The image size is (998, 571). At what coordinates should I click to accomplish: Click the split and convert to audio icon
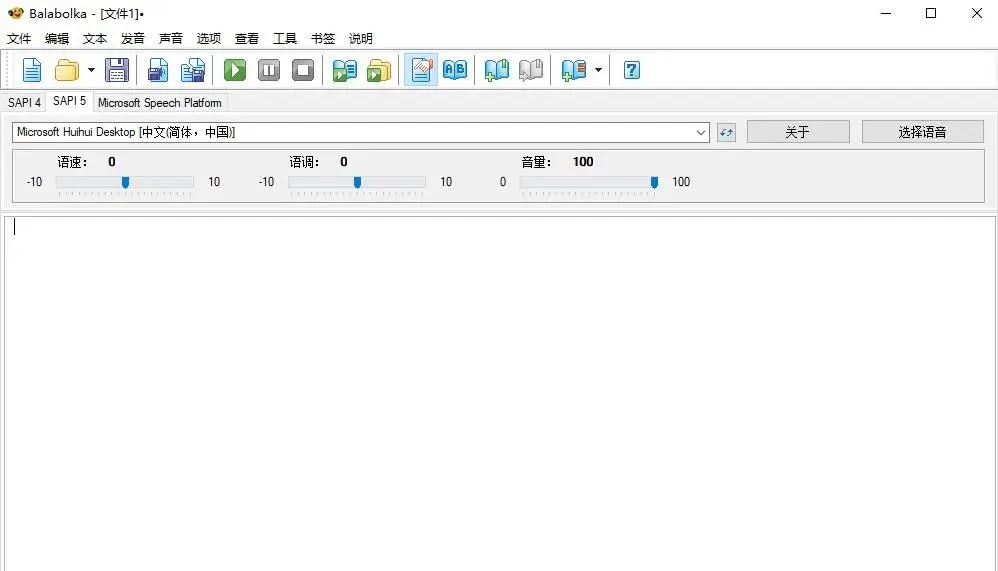192,70
